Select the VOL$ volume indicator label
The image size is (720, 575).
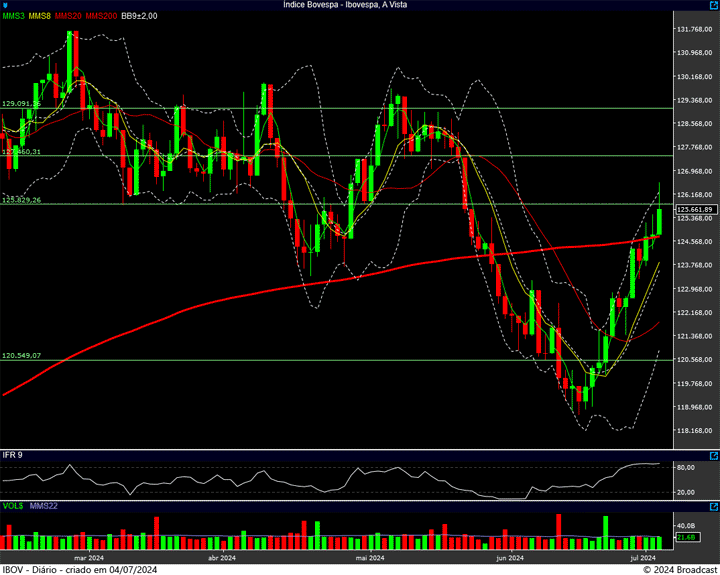(12, 507)
